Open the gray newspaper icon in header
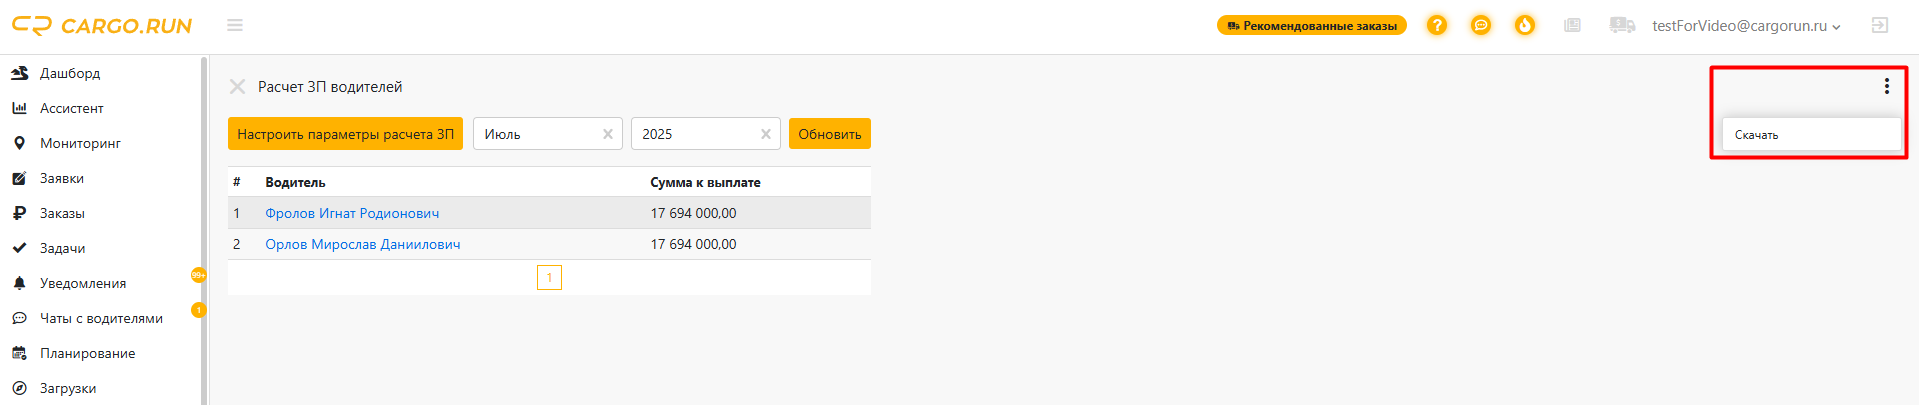 click(x=1572, y=25)
